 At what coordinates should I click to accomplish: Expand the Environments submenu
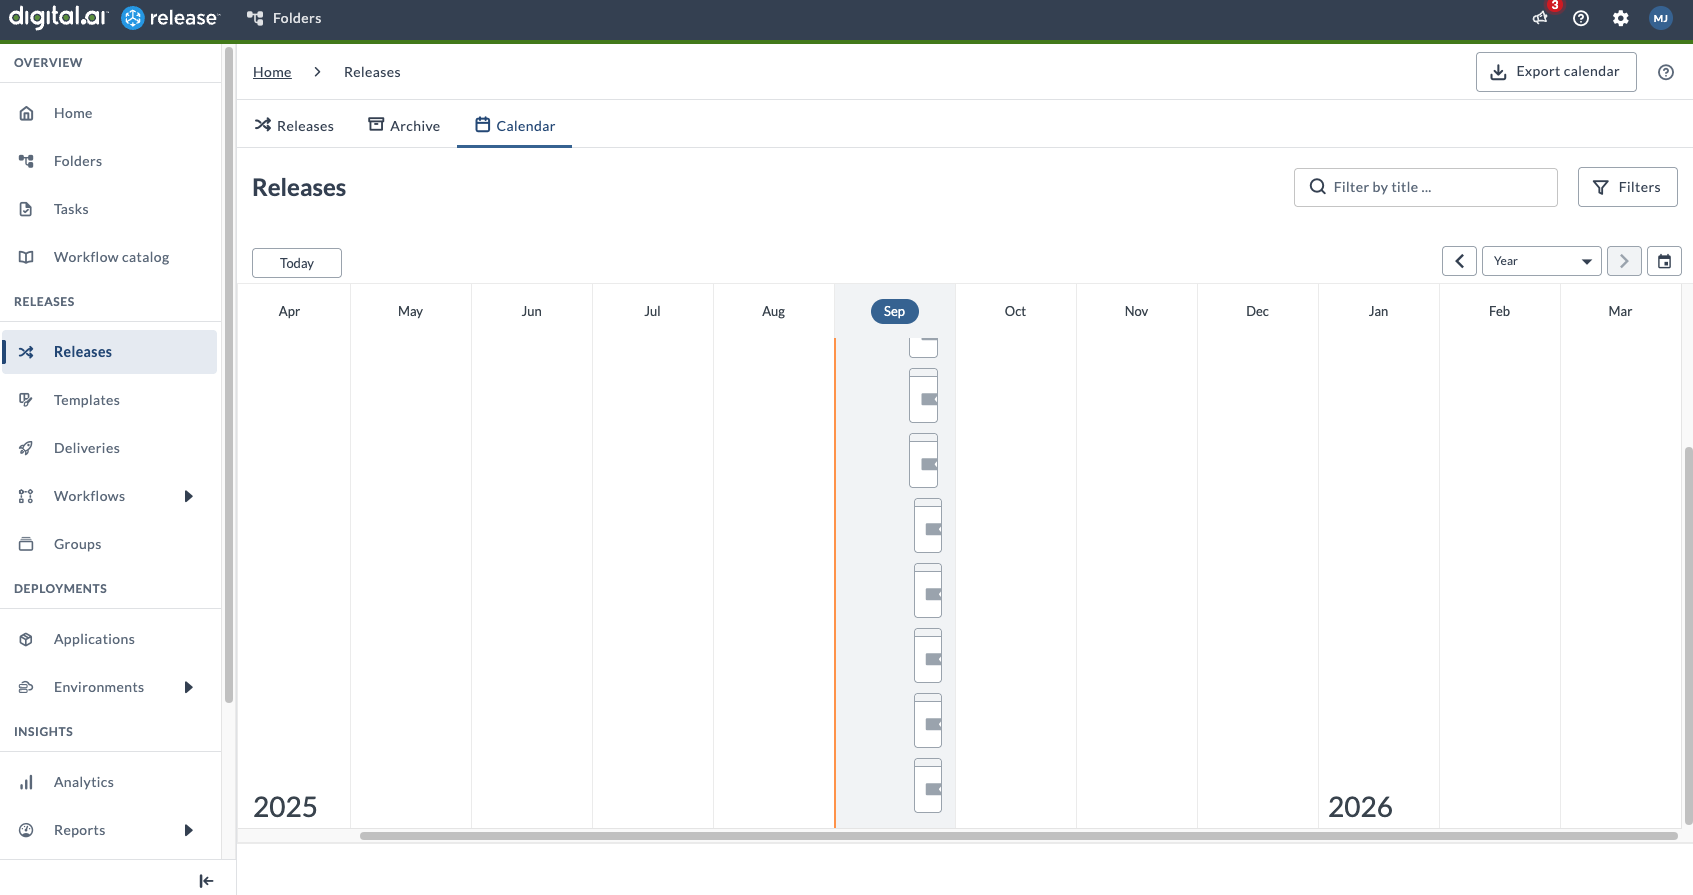click(188, 687)
